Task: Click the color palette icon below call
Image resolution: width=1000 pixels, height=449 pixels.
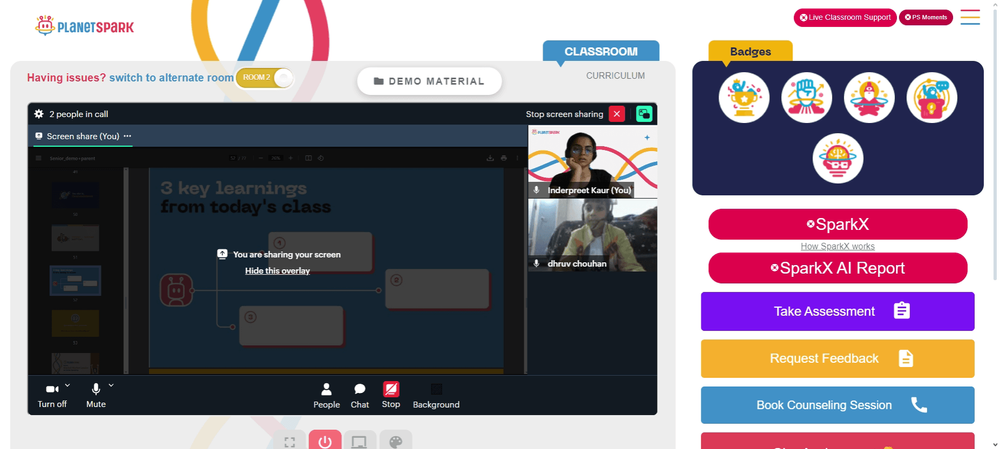Action: point(395,441)
